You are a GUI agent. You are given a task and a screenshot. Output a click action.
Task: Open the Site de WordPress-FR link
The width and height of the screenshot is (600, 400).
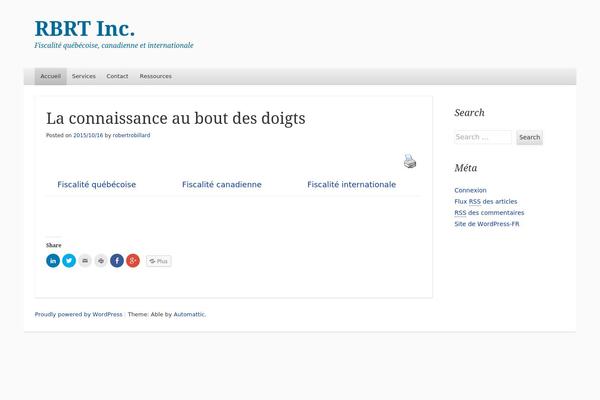coord(487,224)
